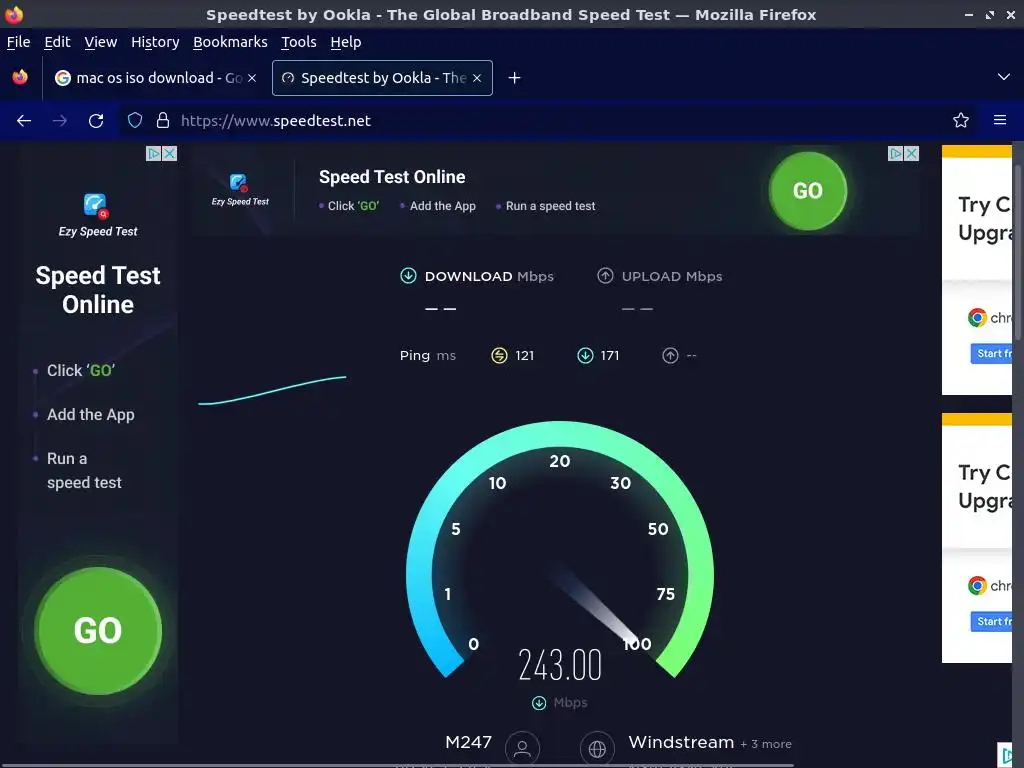Screen dimensions: 1024x768
Task: Bookmark this page with the star icon
Action: 961,120
